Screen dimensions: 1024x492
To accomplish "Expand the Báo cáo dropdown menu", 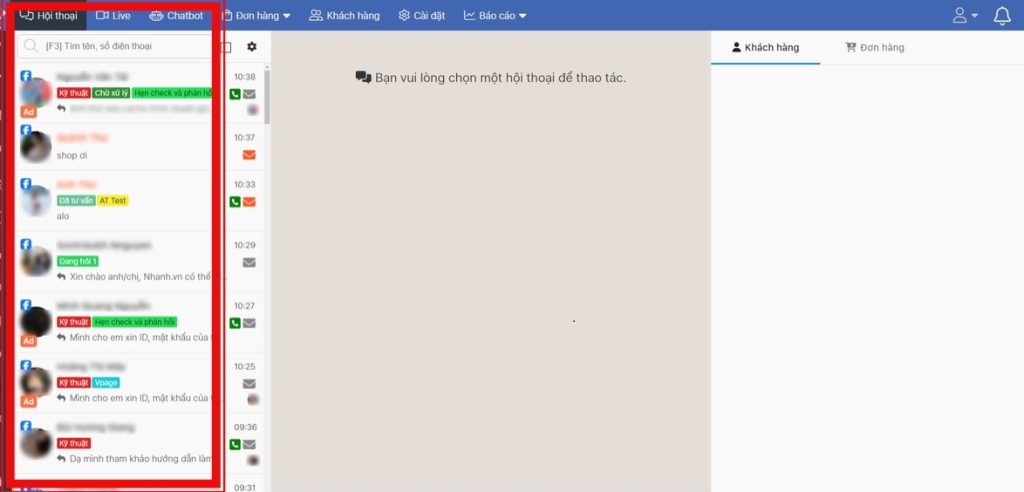I will (x=495, y=16).
